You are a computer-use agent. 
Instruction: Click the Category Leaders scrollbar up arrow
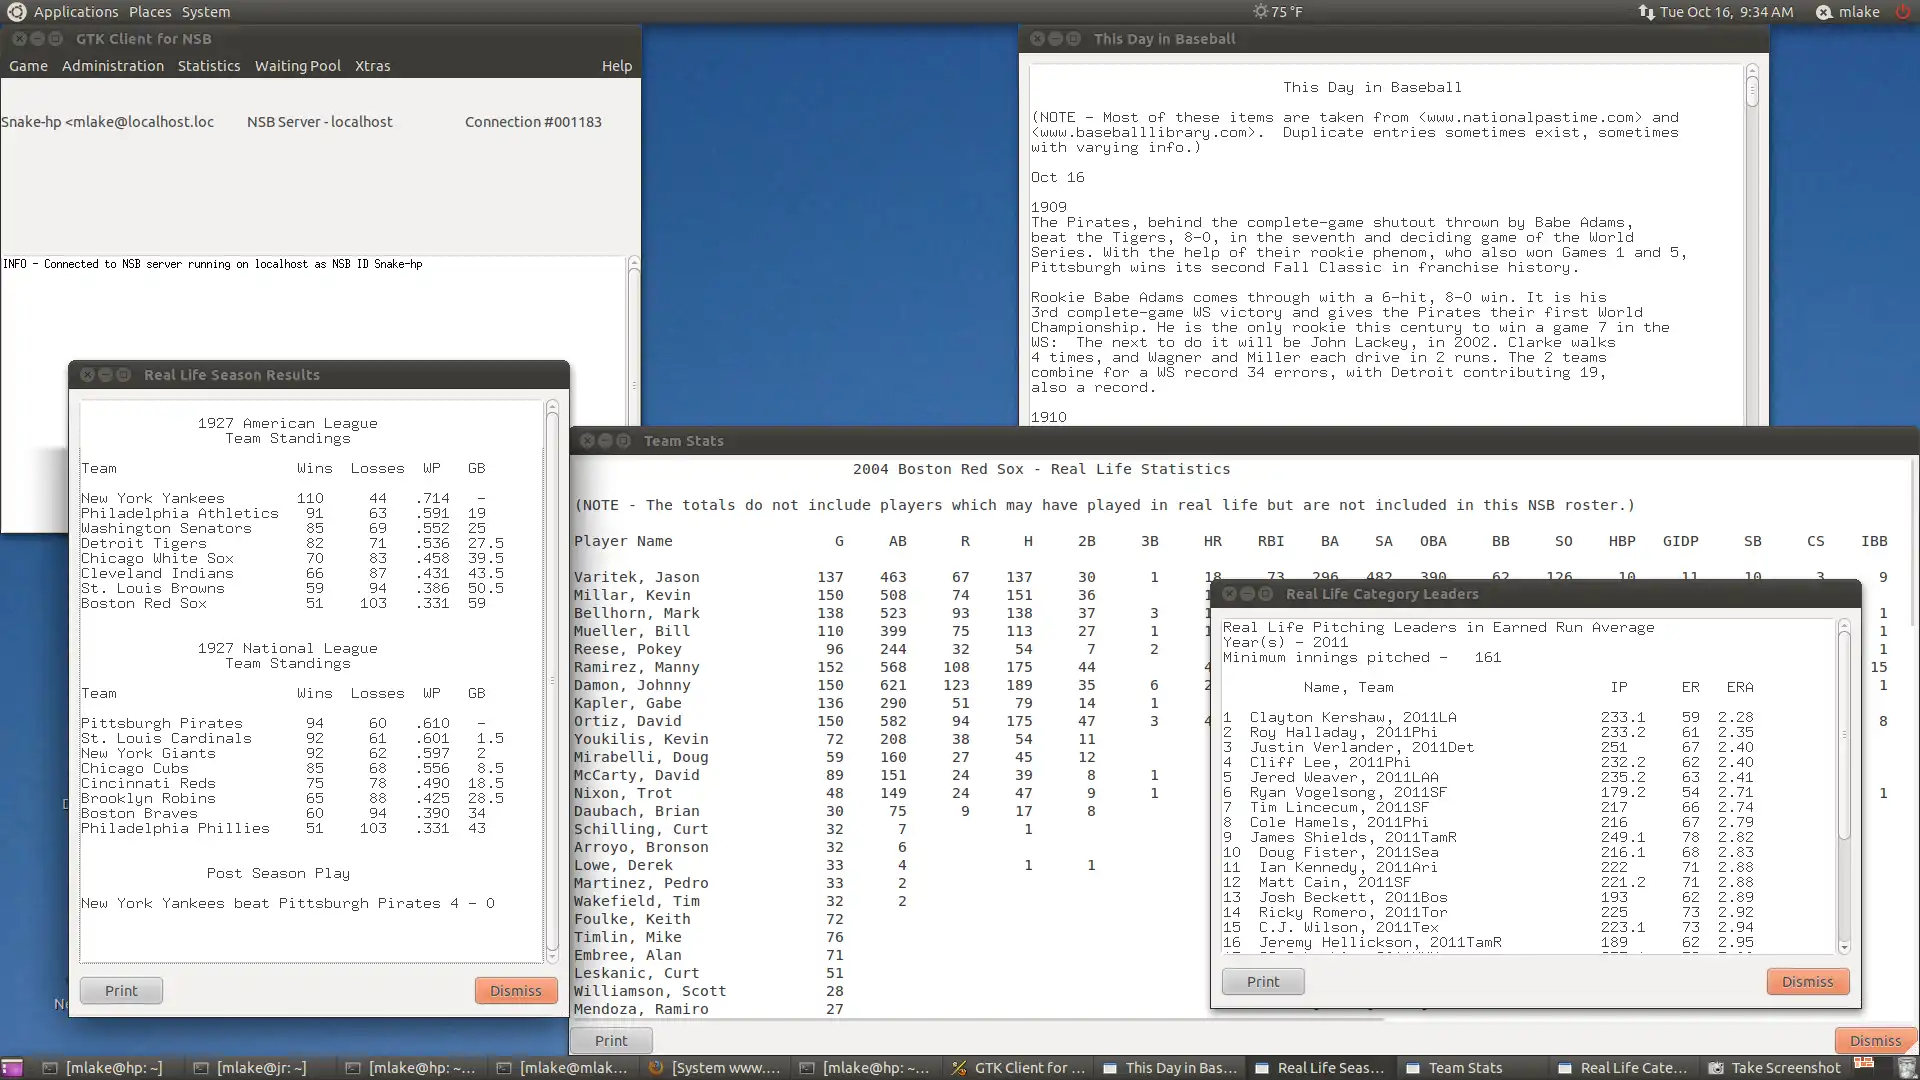click(1844, 625)
